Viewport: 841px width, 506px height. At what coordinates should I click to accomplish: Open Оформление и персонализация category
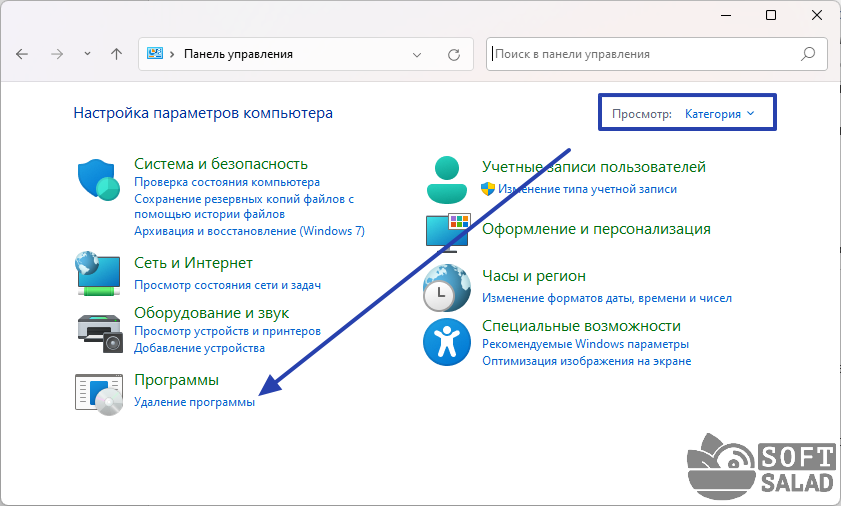point(596,229)
